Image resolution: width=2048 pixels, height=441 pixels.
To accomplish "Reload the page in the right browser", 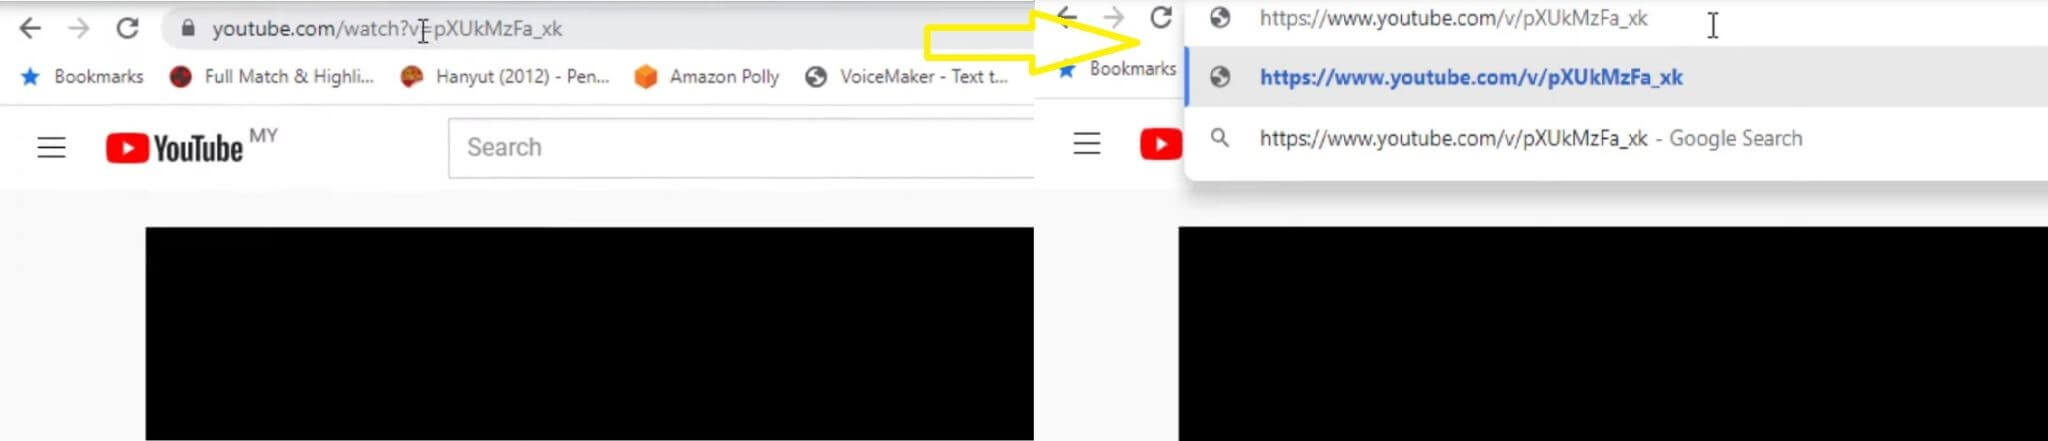I will [1160, 17].
